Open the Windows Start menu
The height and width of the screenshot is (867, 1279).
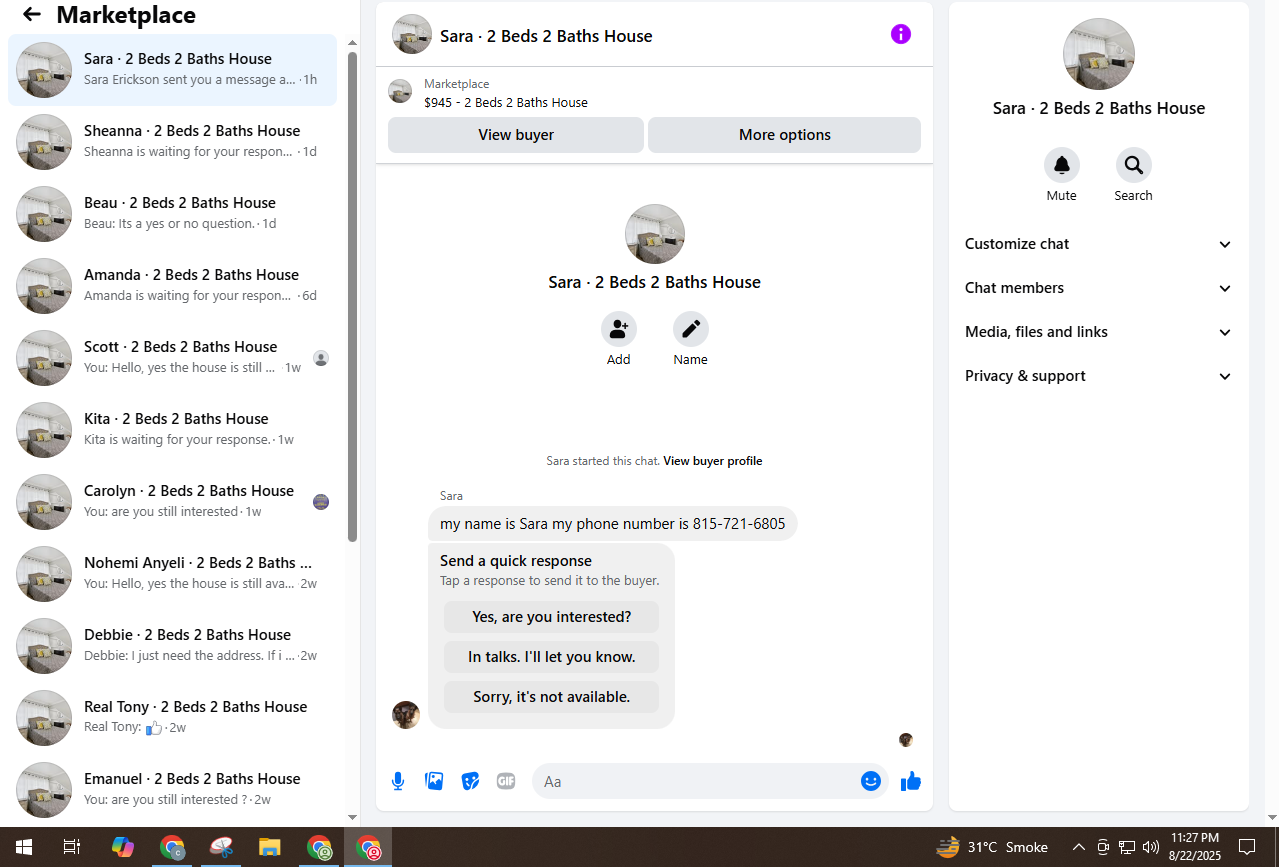pos(24,847)
